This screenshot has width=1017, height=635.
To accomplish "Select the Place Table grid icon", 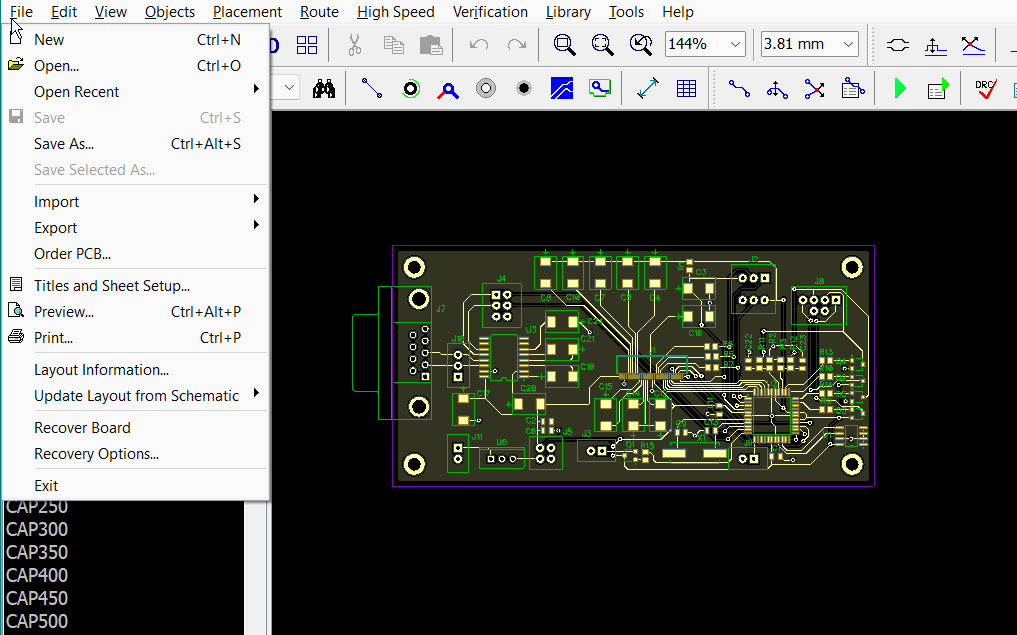I will coord(686,88).
